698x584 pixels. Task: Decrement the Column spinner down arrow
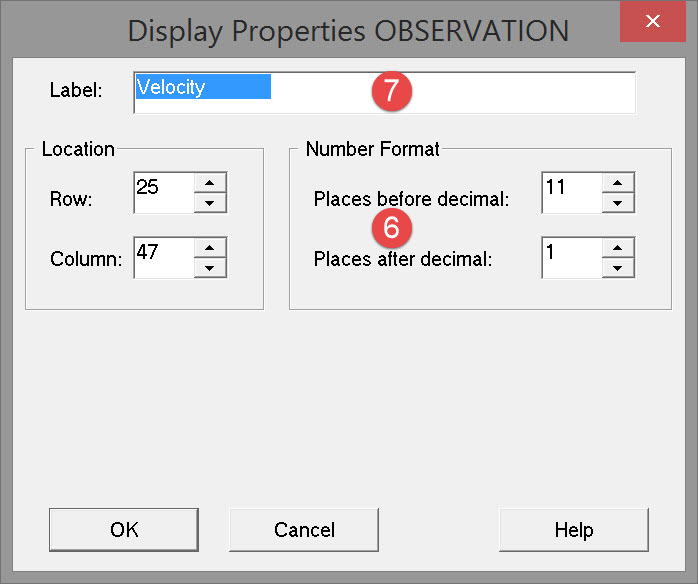[x=209, y=268]
